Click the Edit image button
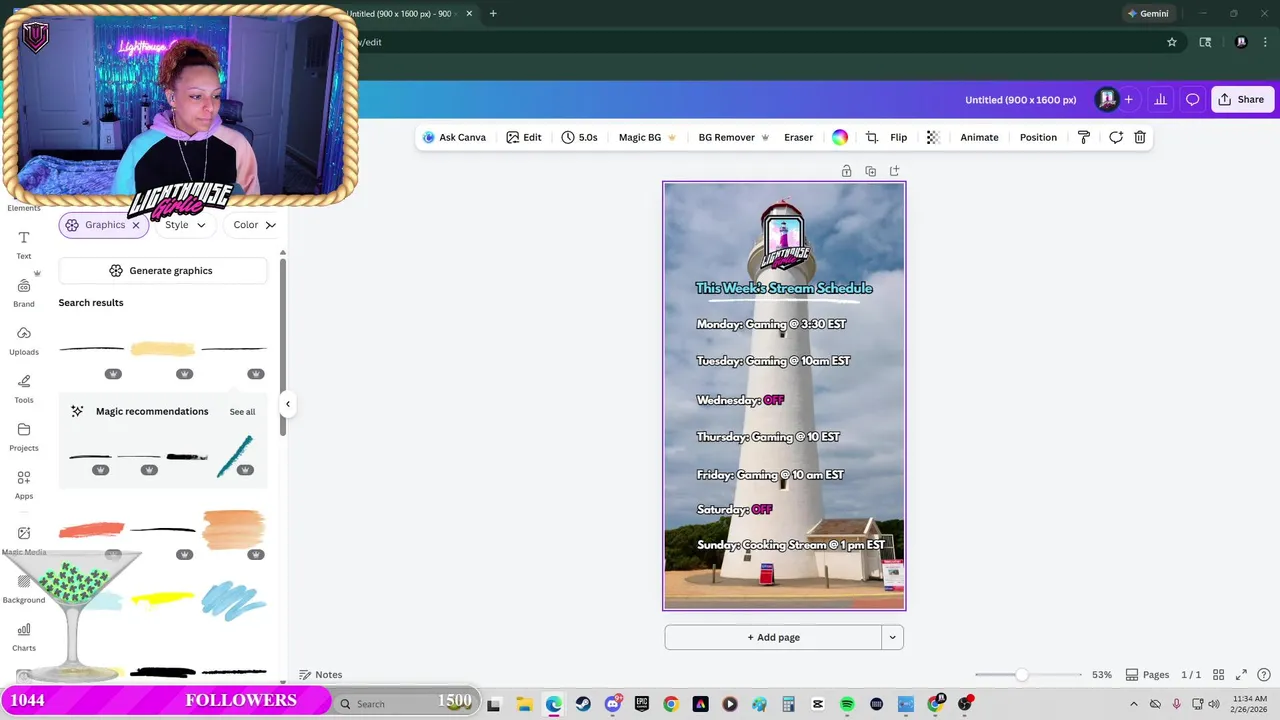This screenshot has height=720, width=1280. 524,137
